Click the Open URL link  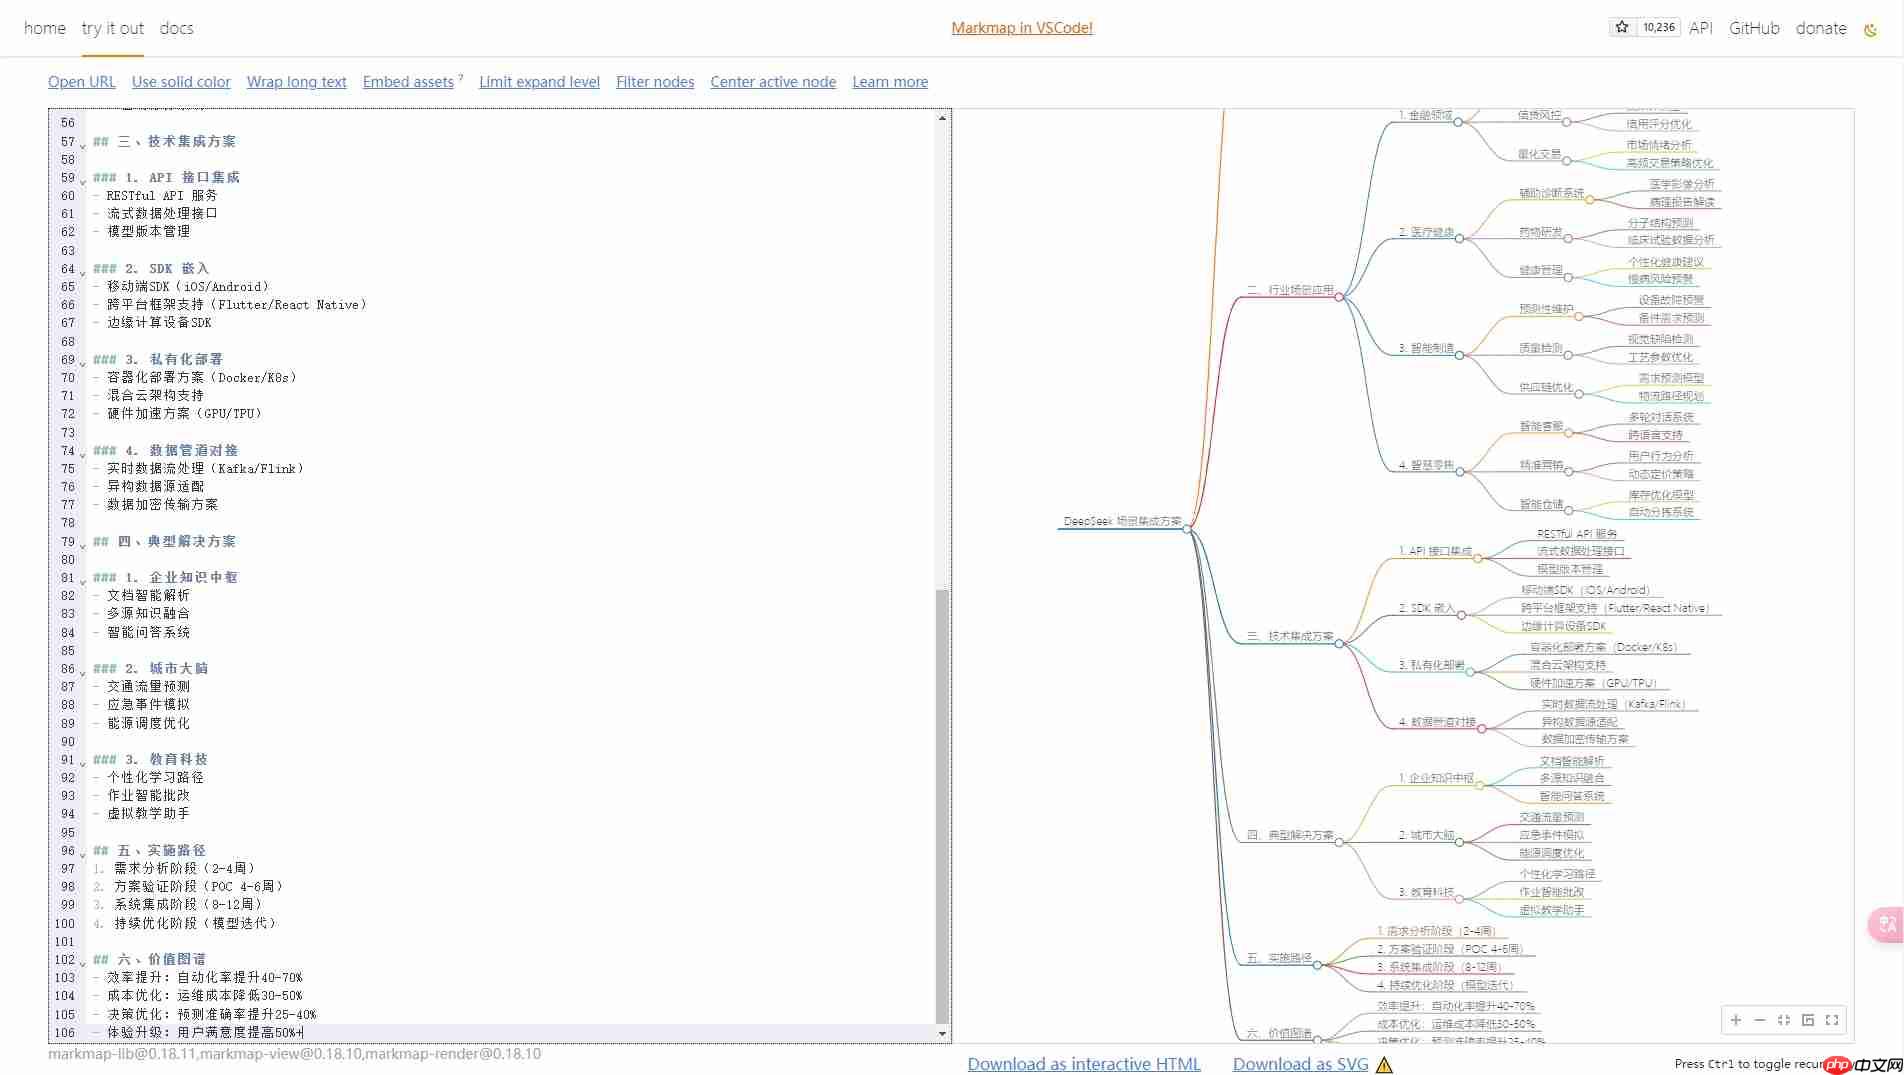tap(82, 82)
